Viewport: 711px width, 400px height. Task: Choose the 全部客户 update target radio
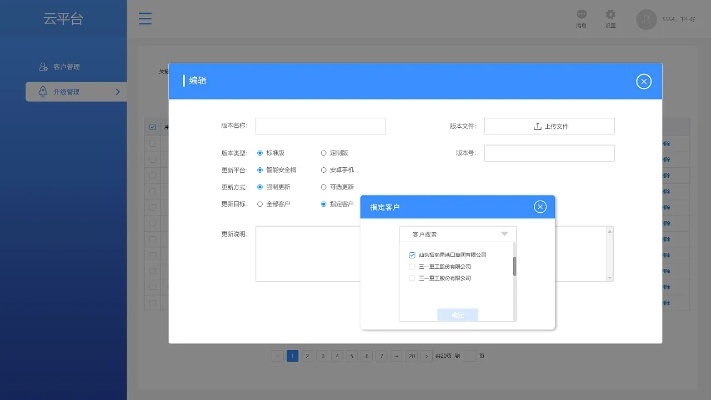point(260,204)
